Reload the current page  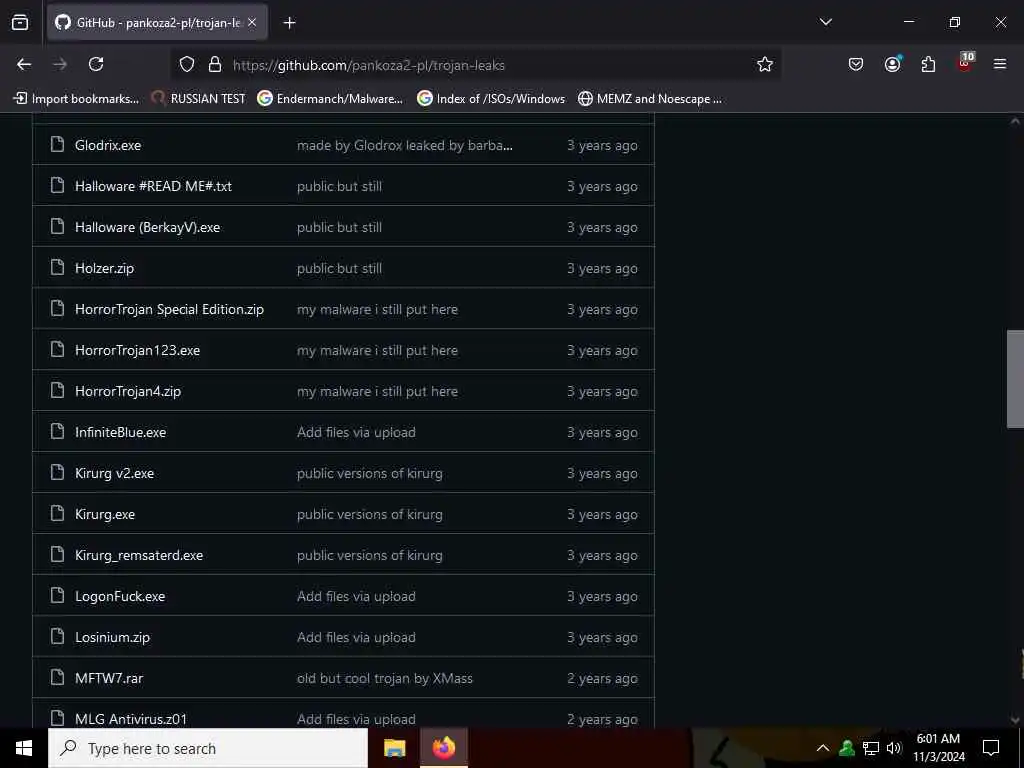(x=96, y=64)
